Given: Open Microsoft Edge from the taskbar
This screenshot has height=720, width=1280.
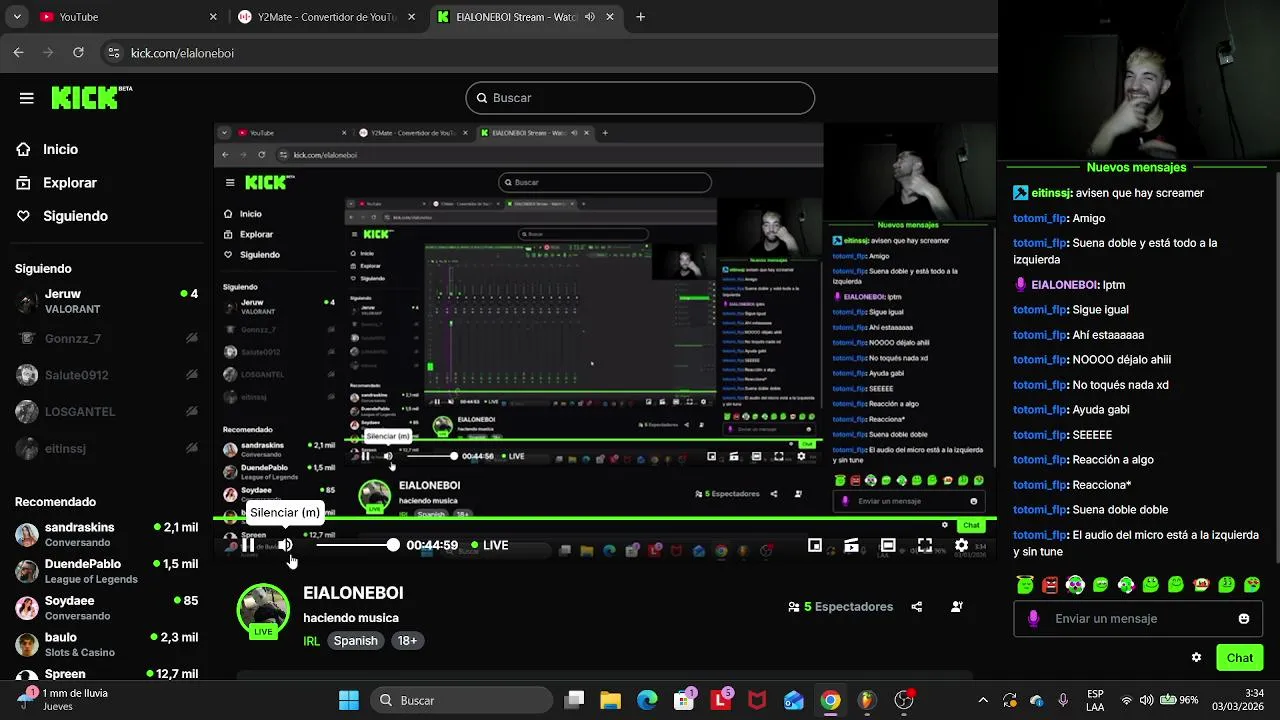Looking at the screenshot, I should tap(647, 700).
